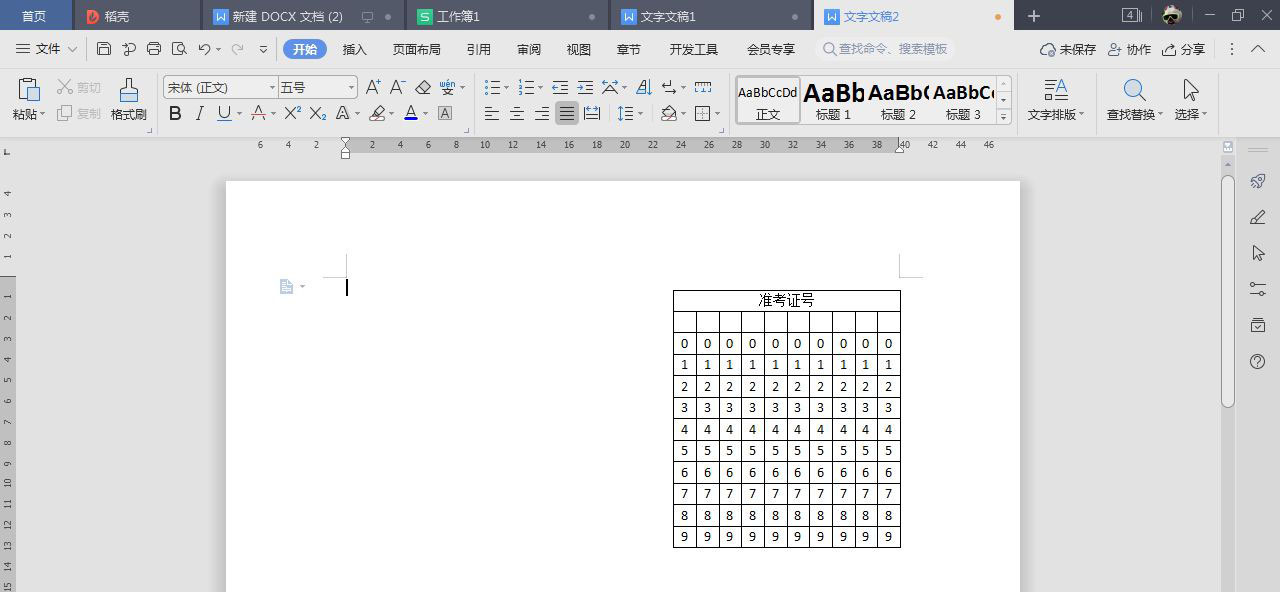Expand the styles gallery more arrow
This screenshot has width=1280, height=592.
pyautogui.click(x=1004, y=117)
